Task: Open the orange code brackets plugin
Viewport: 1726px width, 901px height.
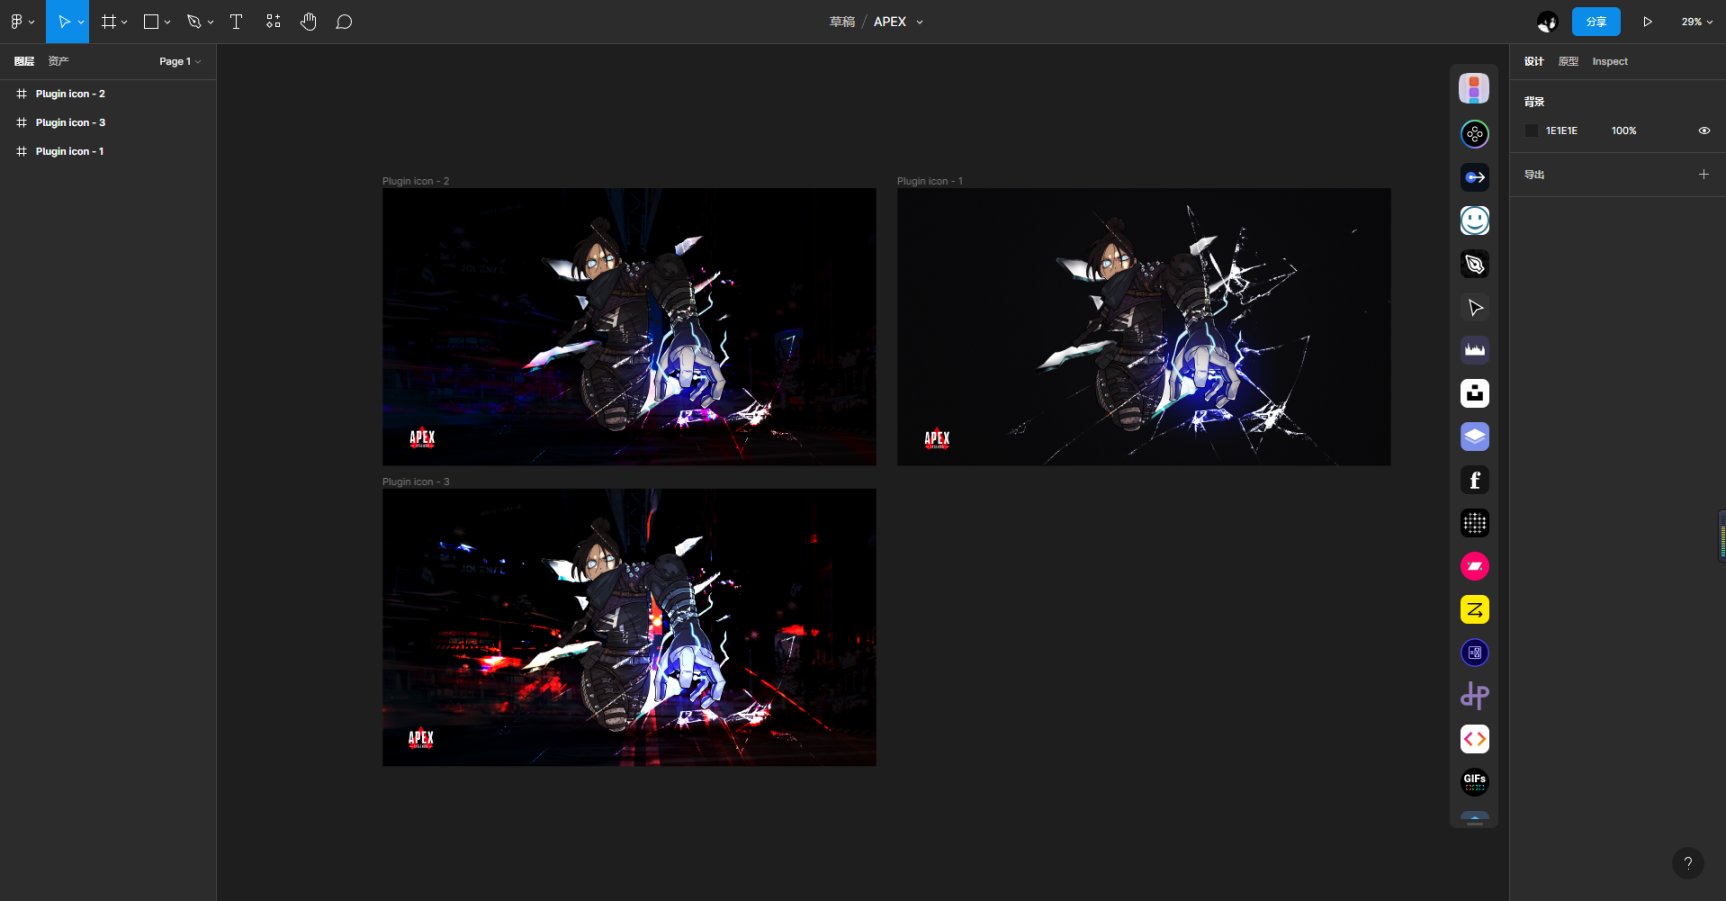Action: pos(1474,739)
